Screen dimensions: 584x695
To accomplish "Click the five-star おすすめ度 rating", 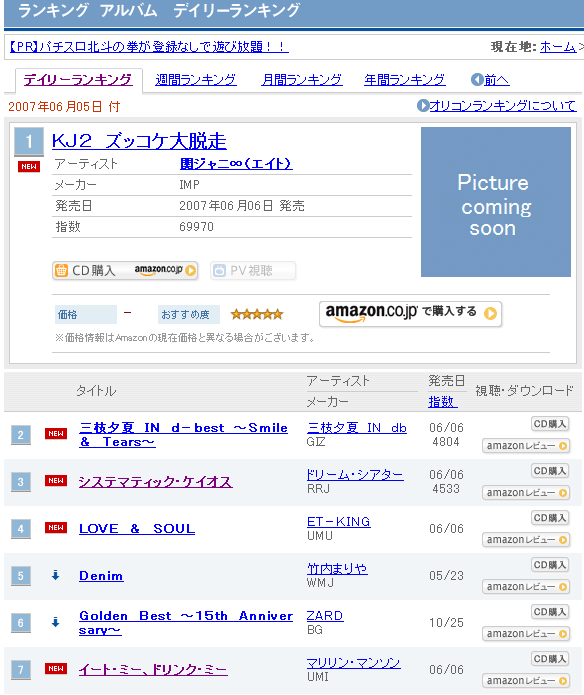I will point(257,314).
